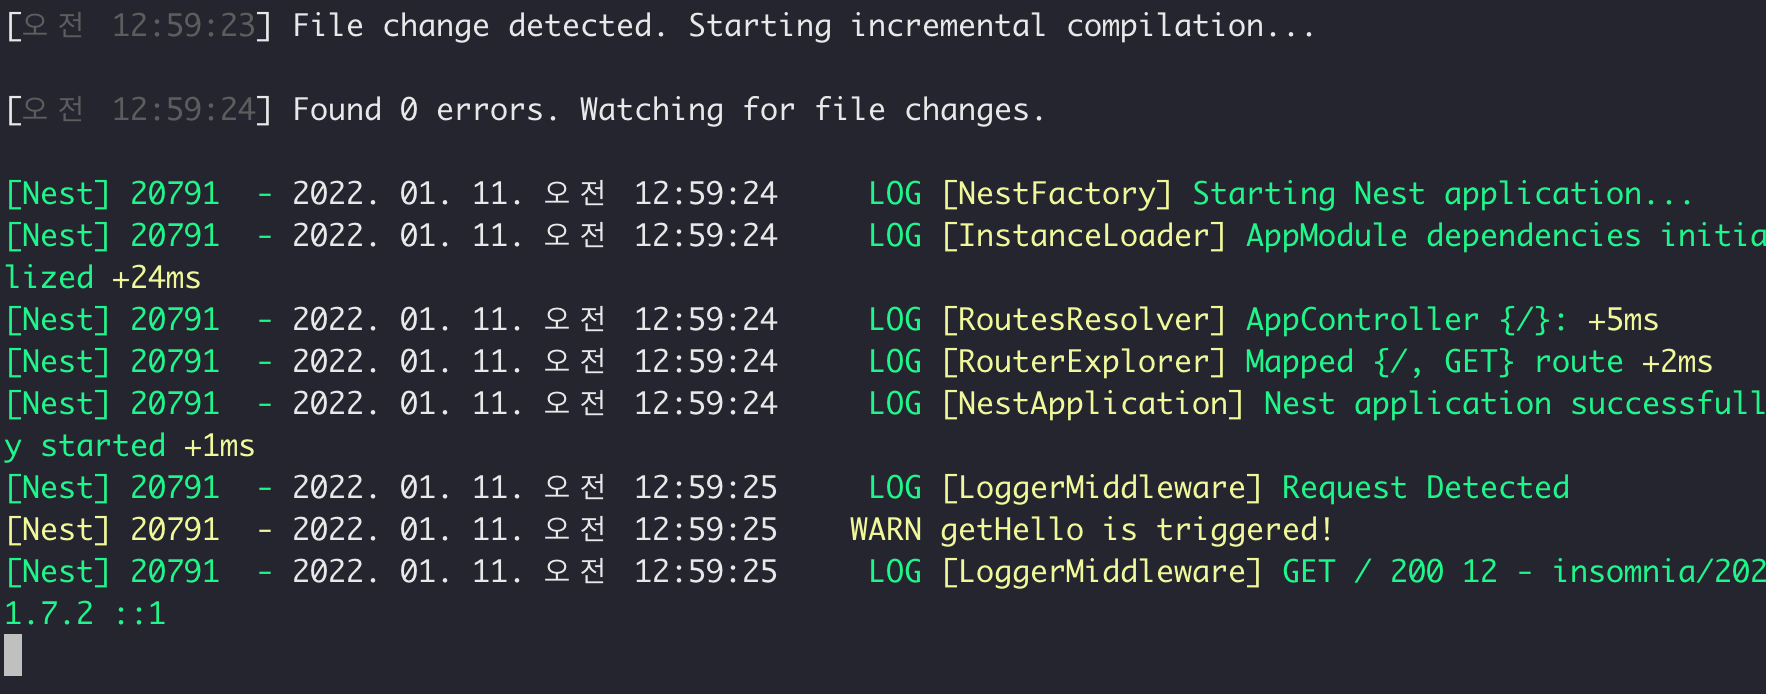Click the "1.7.2 ::1" wrapped line
The width and height of the screenshot is (1766, 694).
tap(85, 614)
